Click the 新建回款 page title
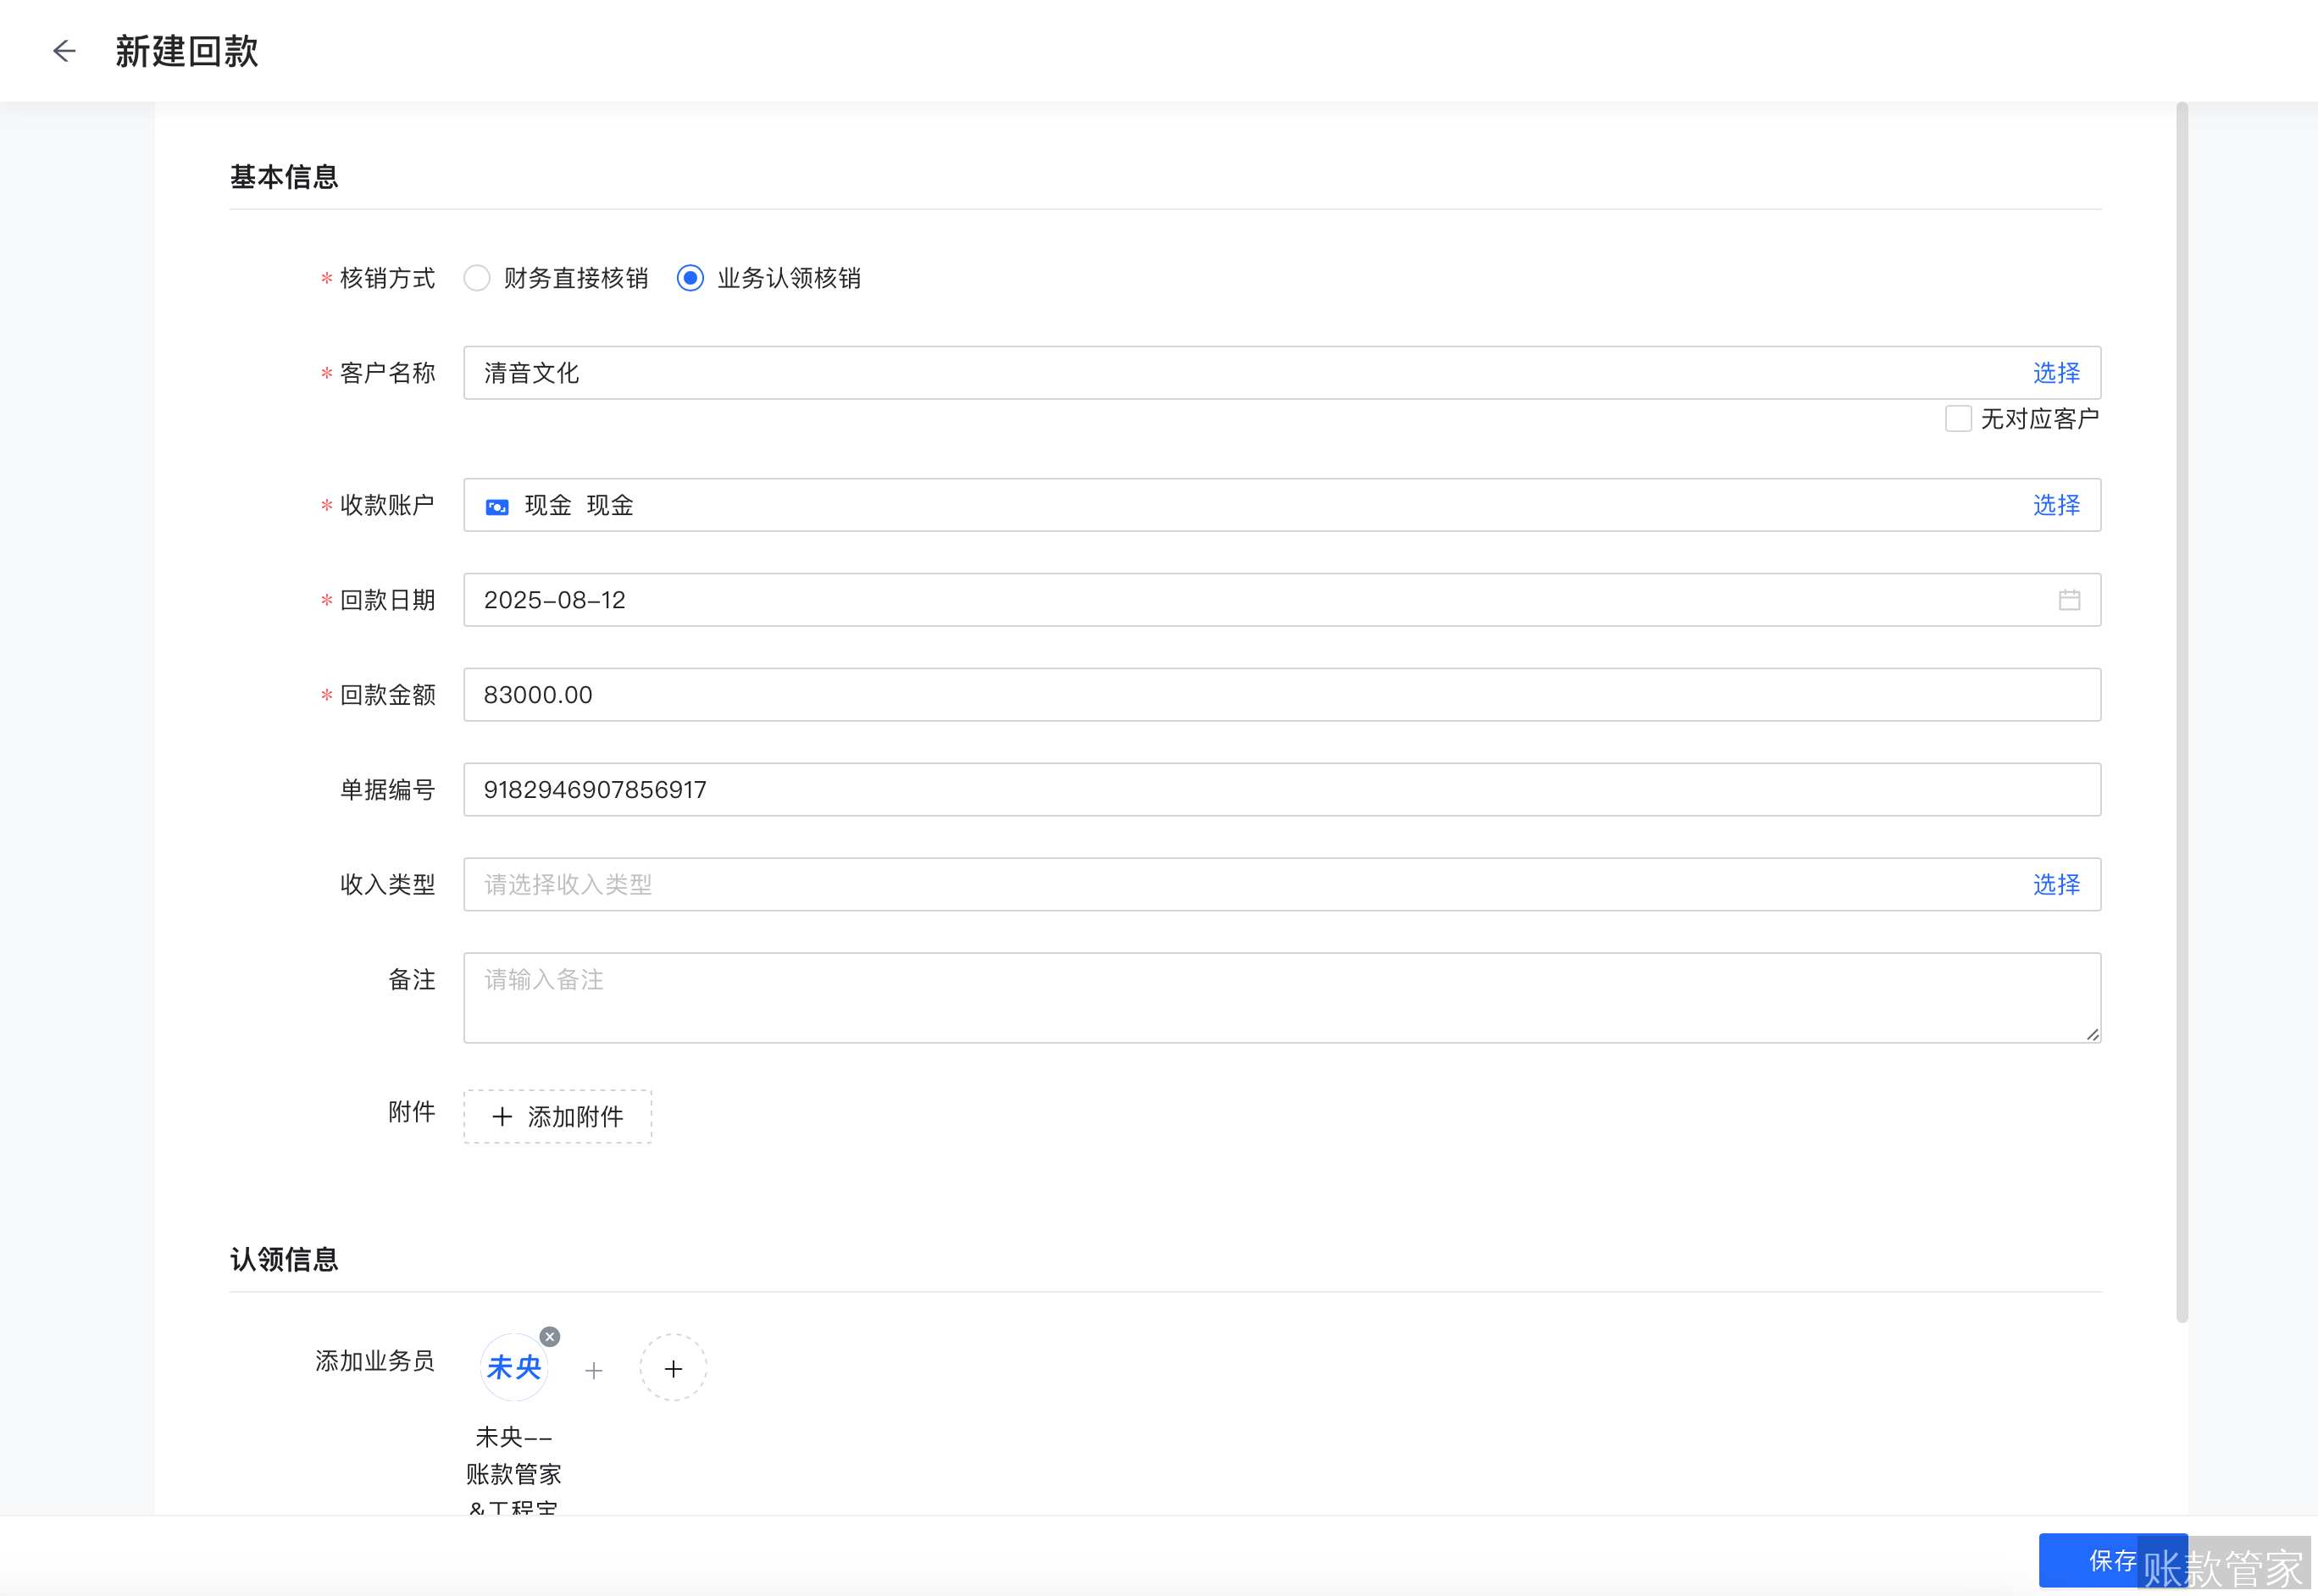Image resolution: width=2318 pixels, height=1596 pixels. (186, 50)
